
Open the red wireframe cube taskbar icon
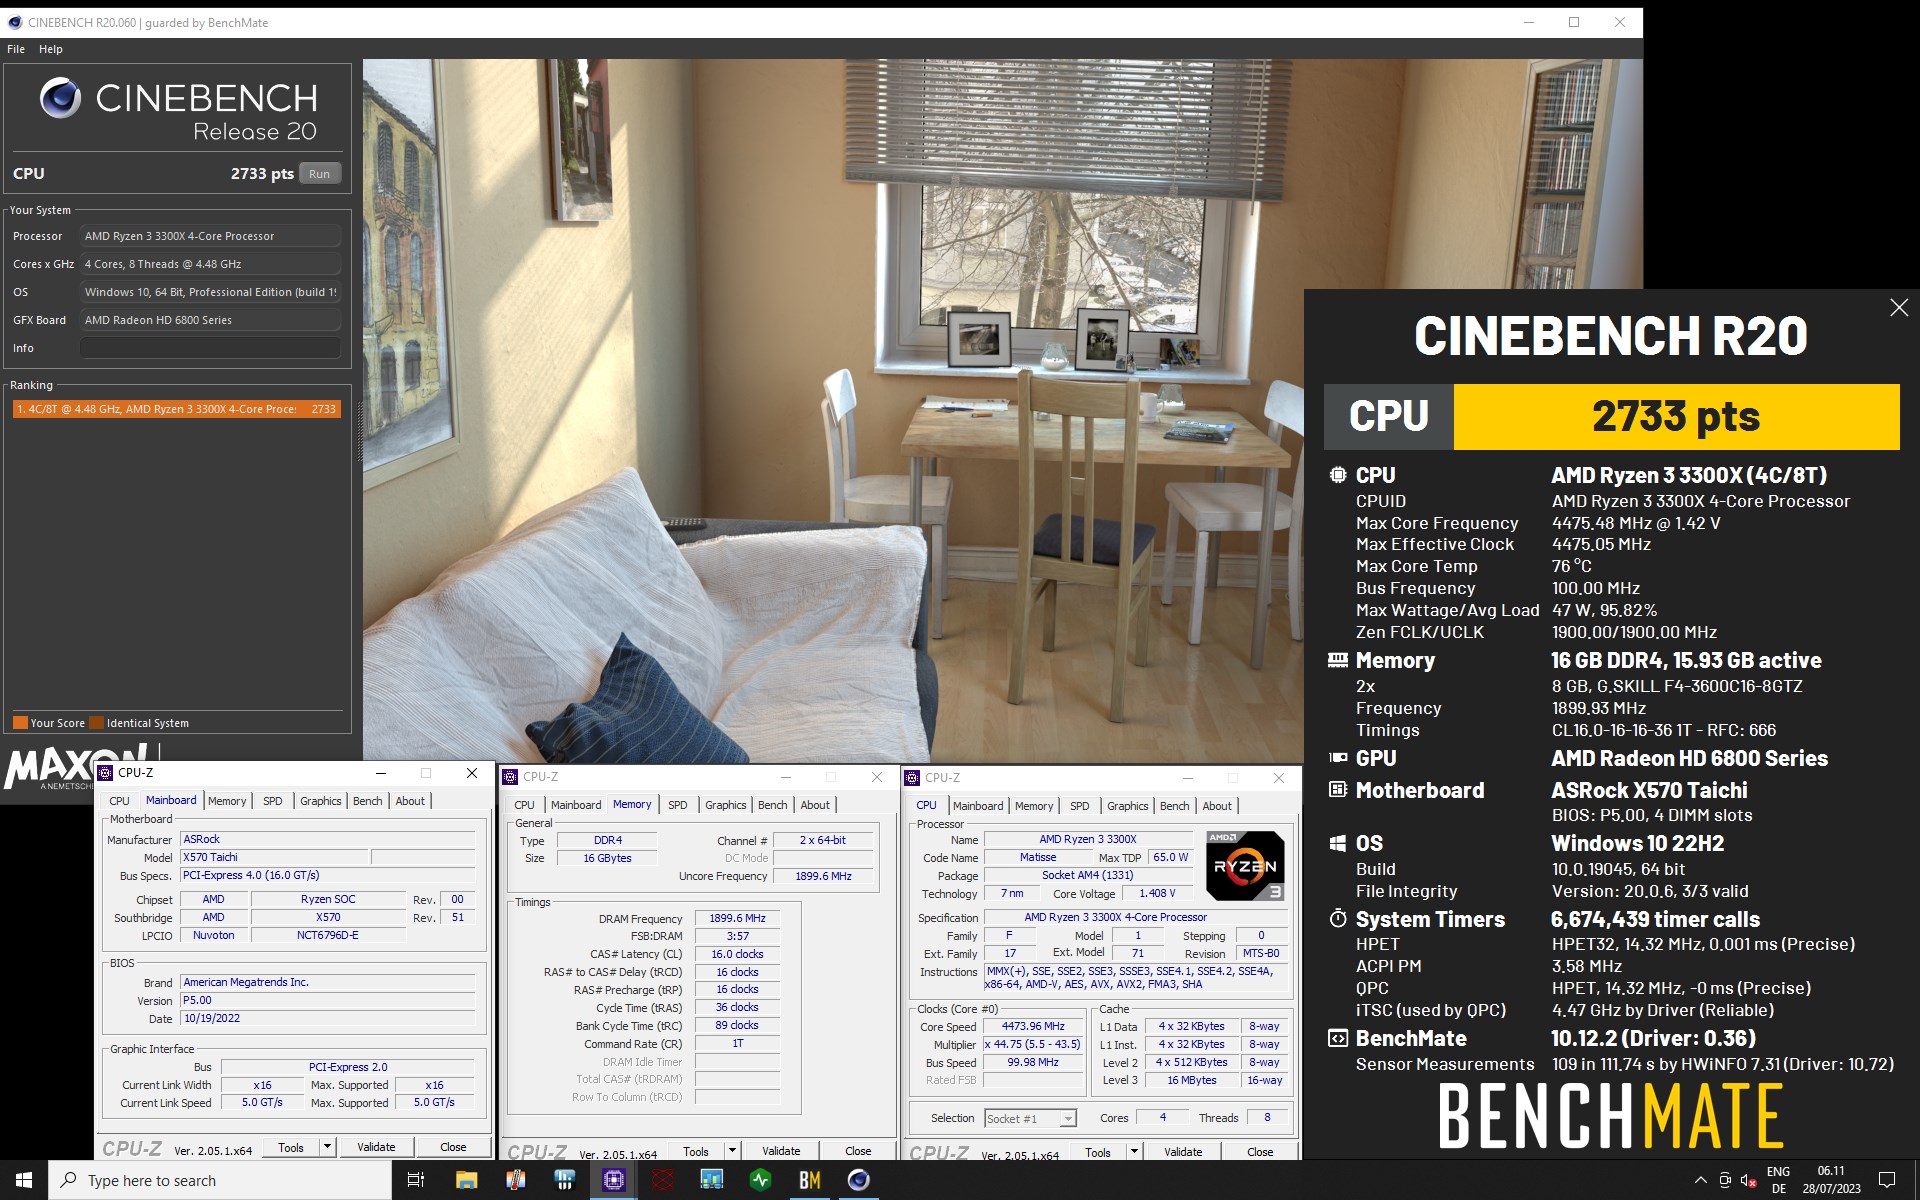[x=662, y=1180]
